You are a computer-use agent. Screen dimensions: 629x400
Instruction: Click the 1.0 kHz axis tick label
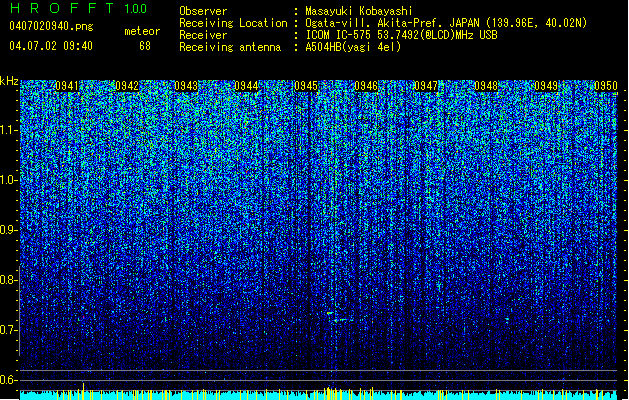click(x=8, y=180)
